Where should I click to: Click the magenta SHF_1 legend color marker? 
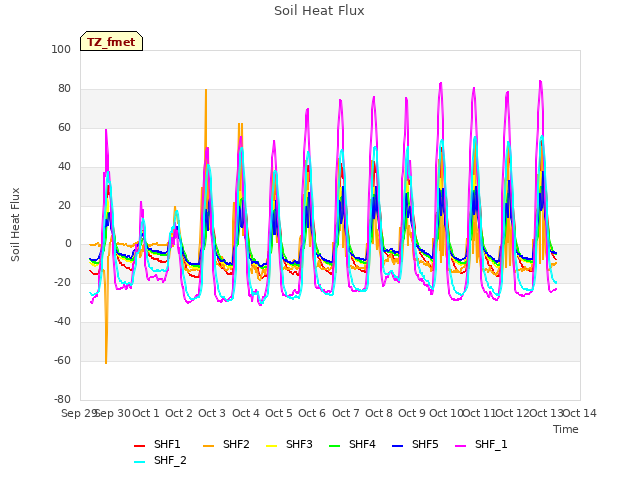[x=460, y=446]
